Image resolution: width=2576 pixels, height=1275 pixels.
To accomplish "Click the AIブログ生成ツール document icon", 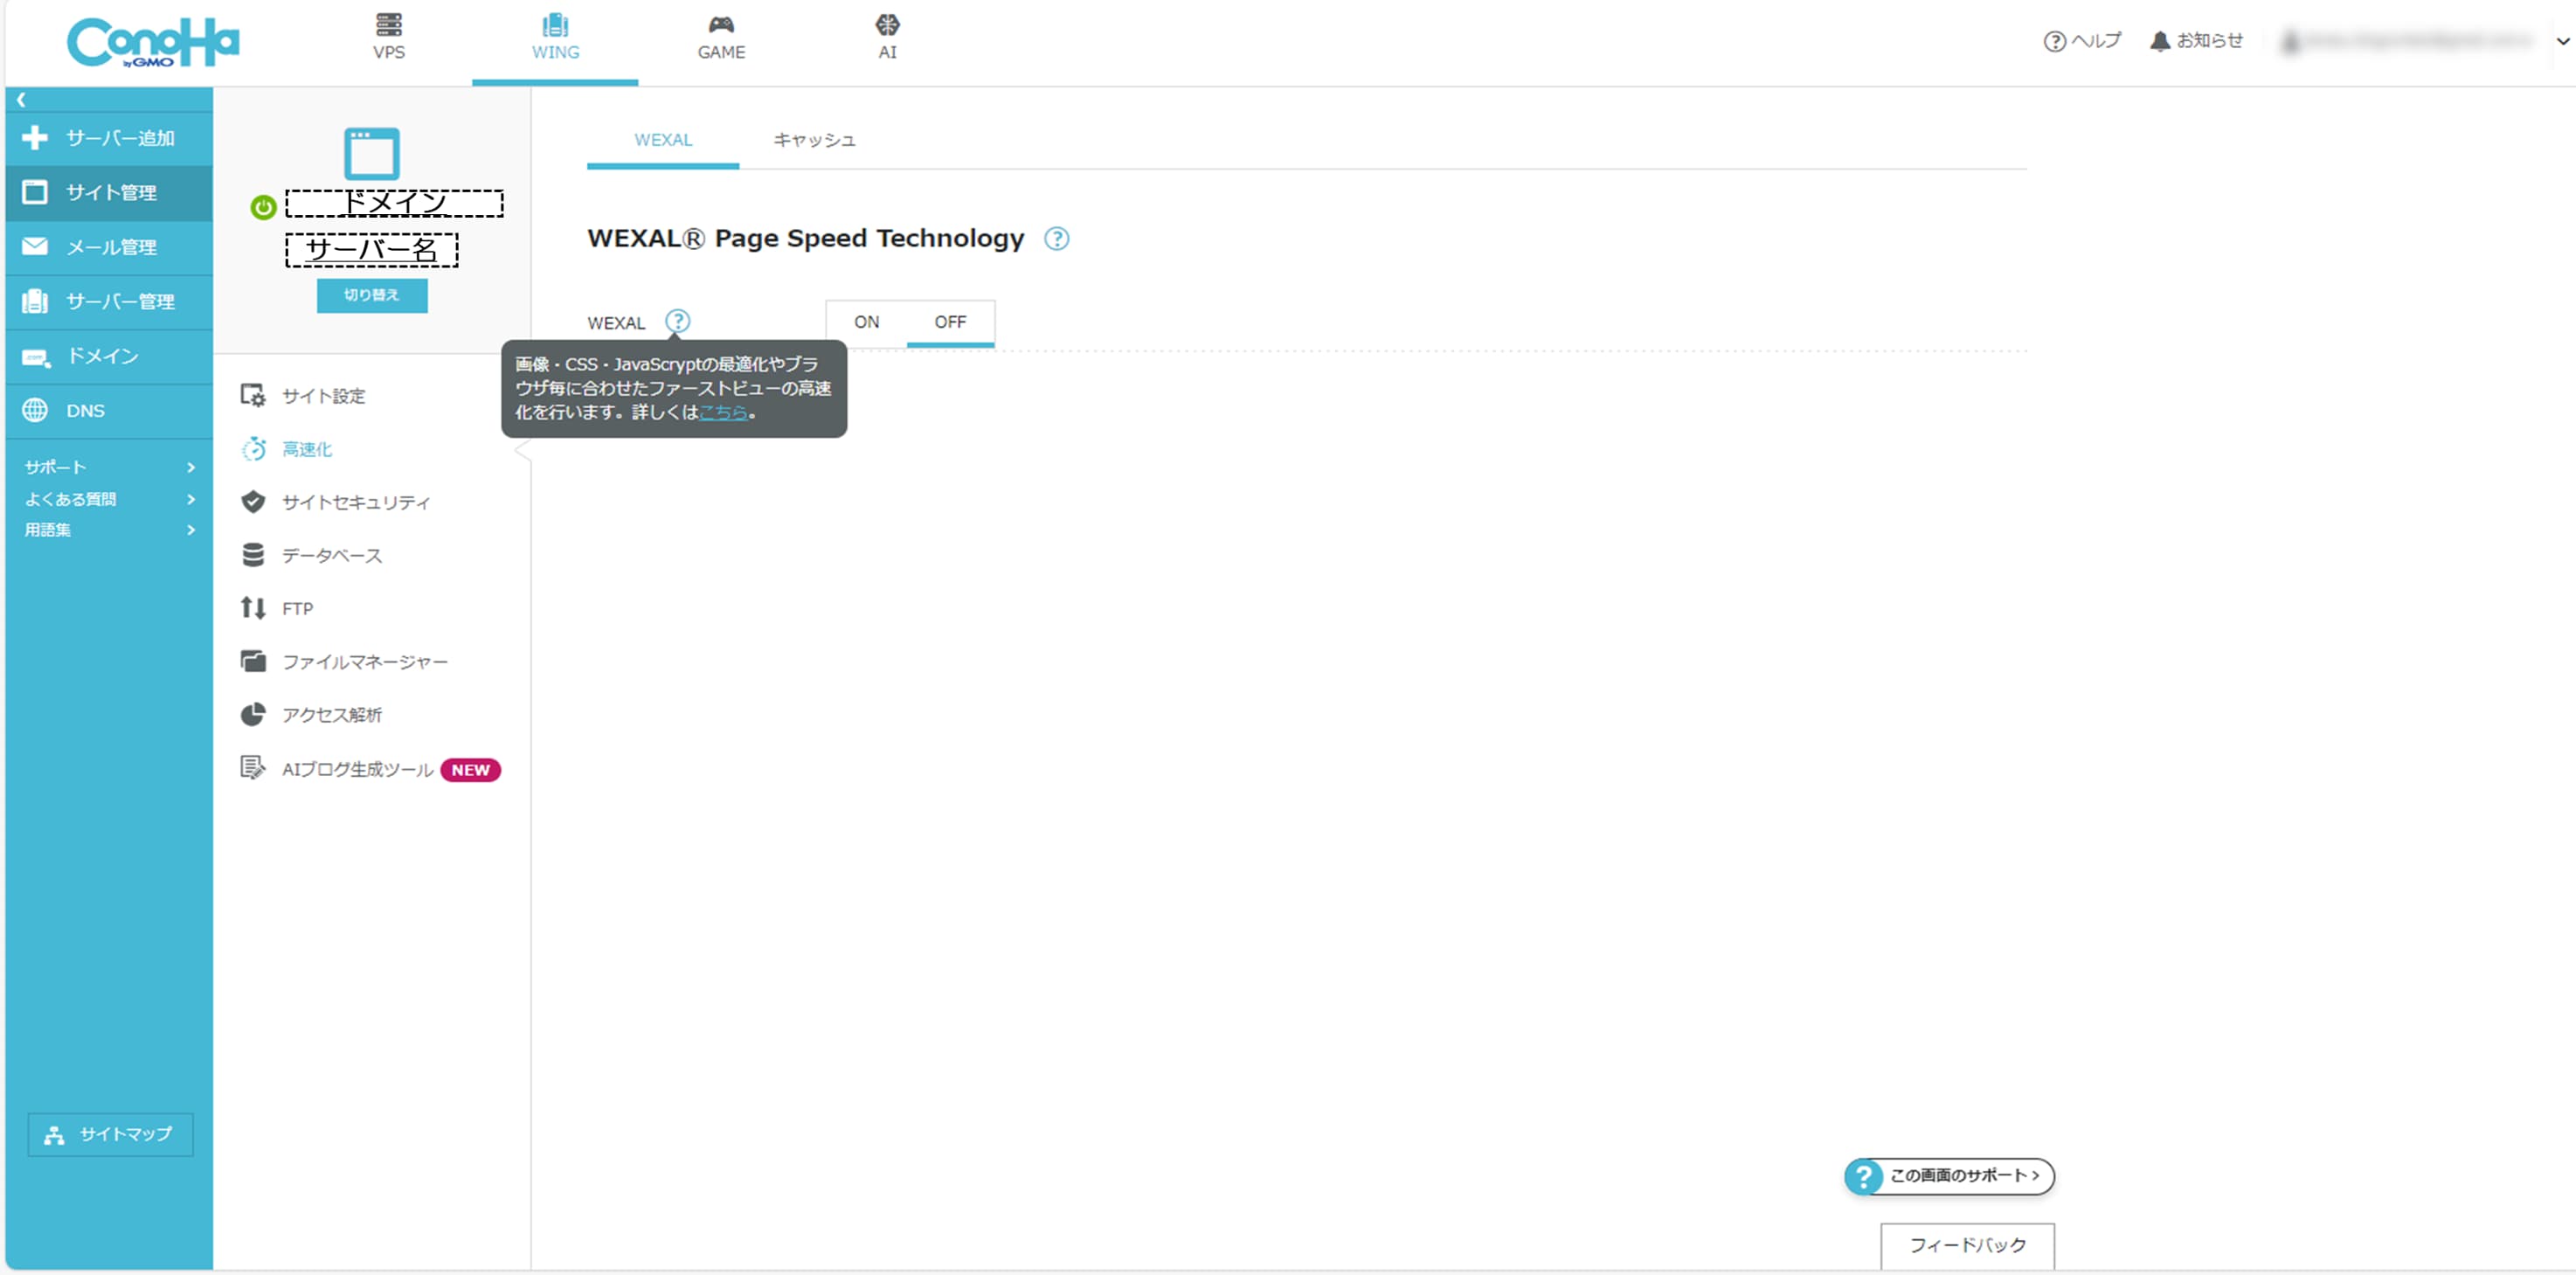I will (253, 768).
